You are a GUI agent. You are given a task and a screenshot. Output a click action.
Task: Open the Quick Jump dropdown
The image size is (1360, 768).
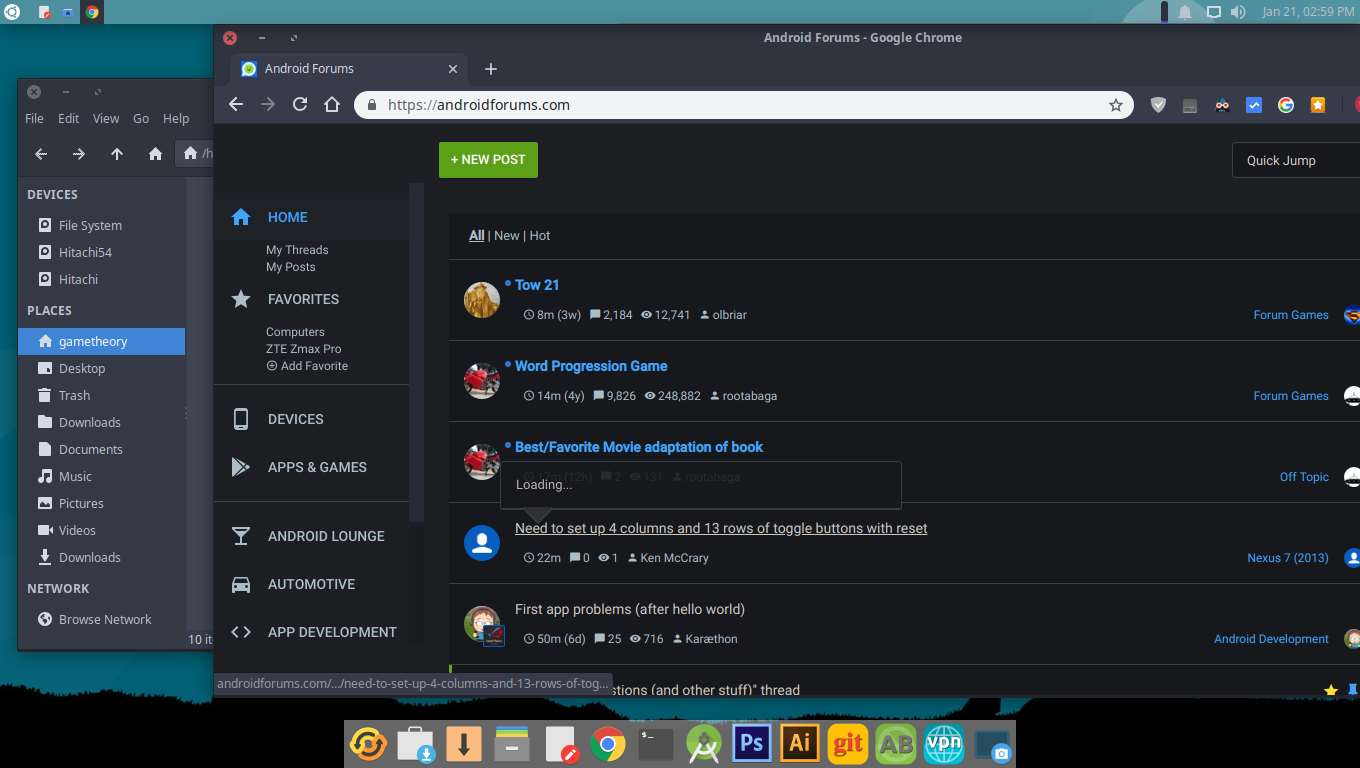pos(1296,160)
